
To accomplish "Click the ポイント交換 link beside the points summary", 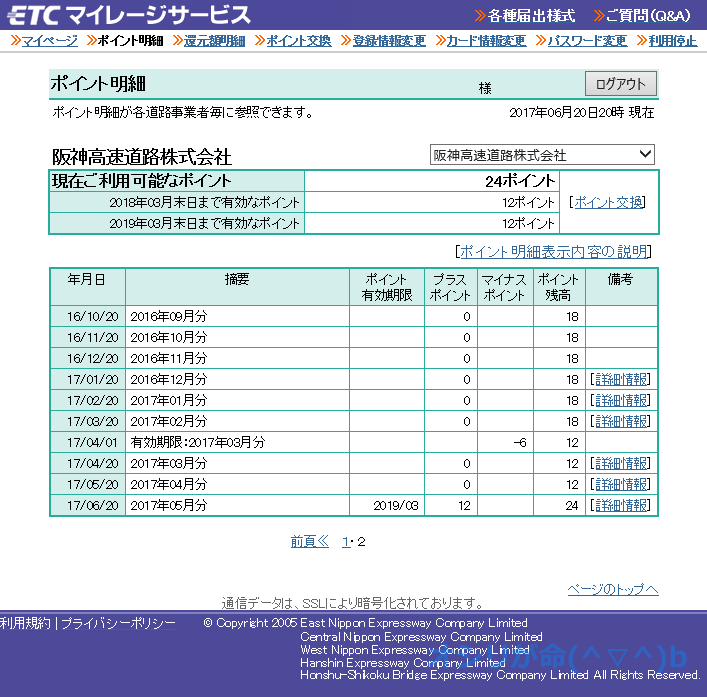I will tap(608, 202).
